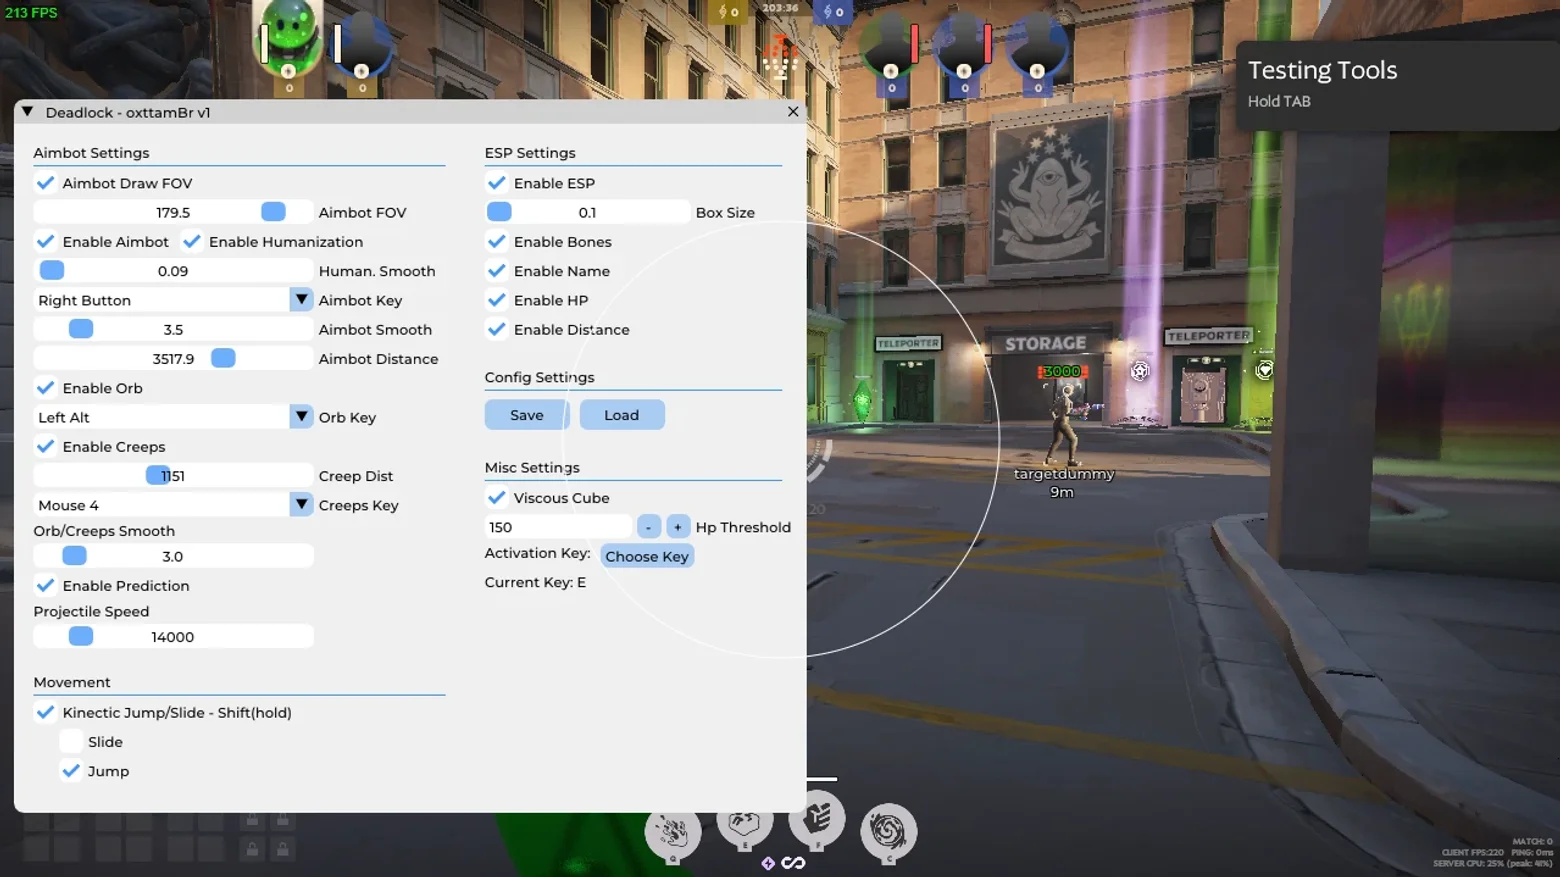Uncheck Enable Orb
1560x877 pixels.
coord(45,388)
